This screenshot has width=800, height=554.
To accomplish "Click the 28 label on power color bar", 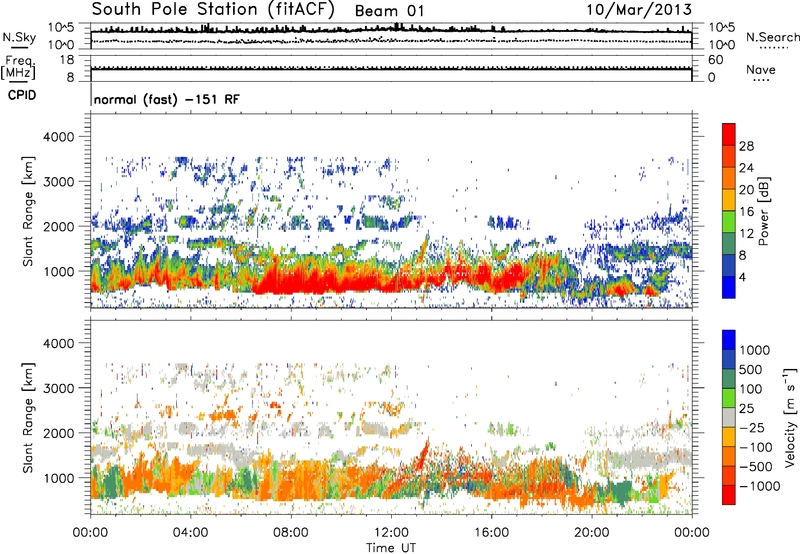I will [746, 146].
